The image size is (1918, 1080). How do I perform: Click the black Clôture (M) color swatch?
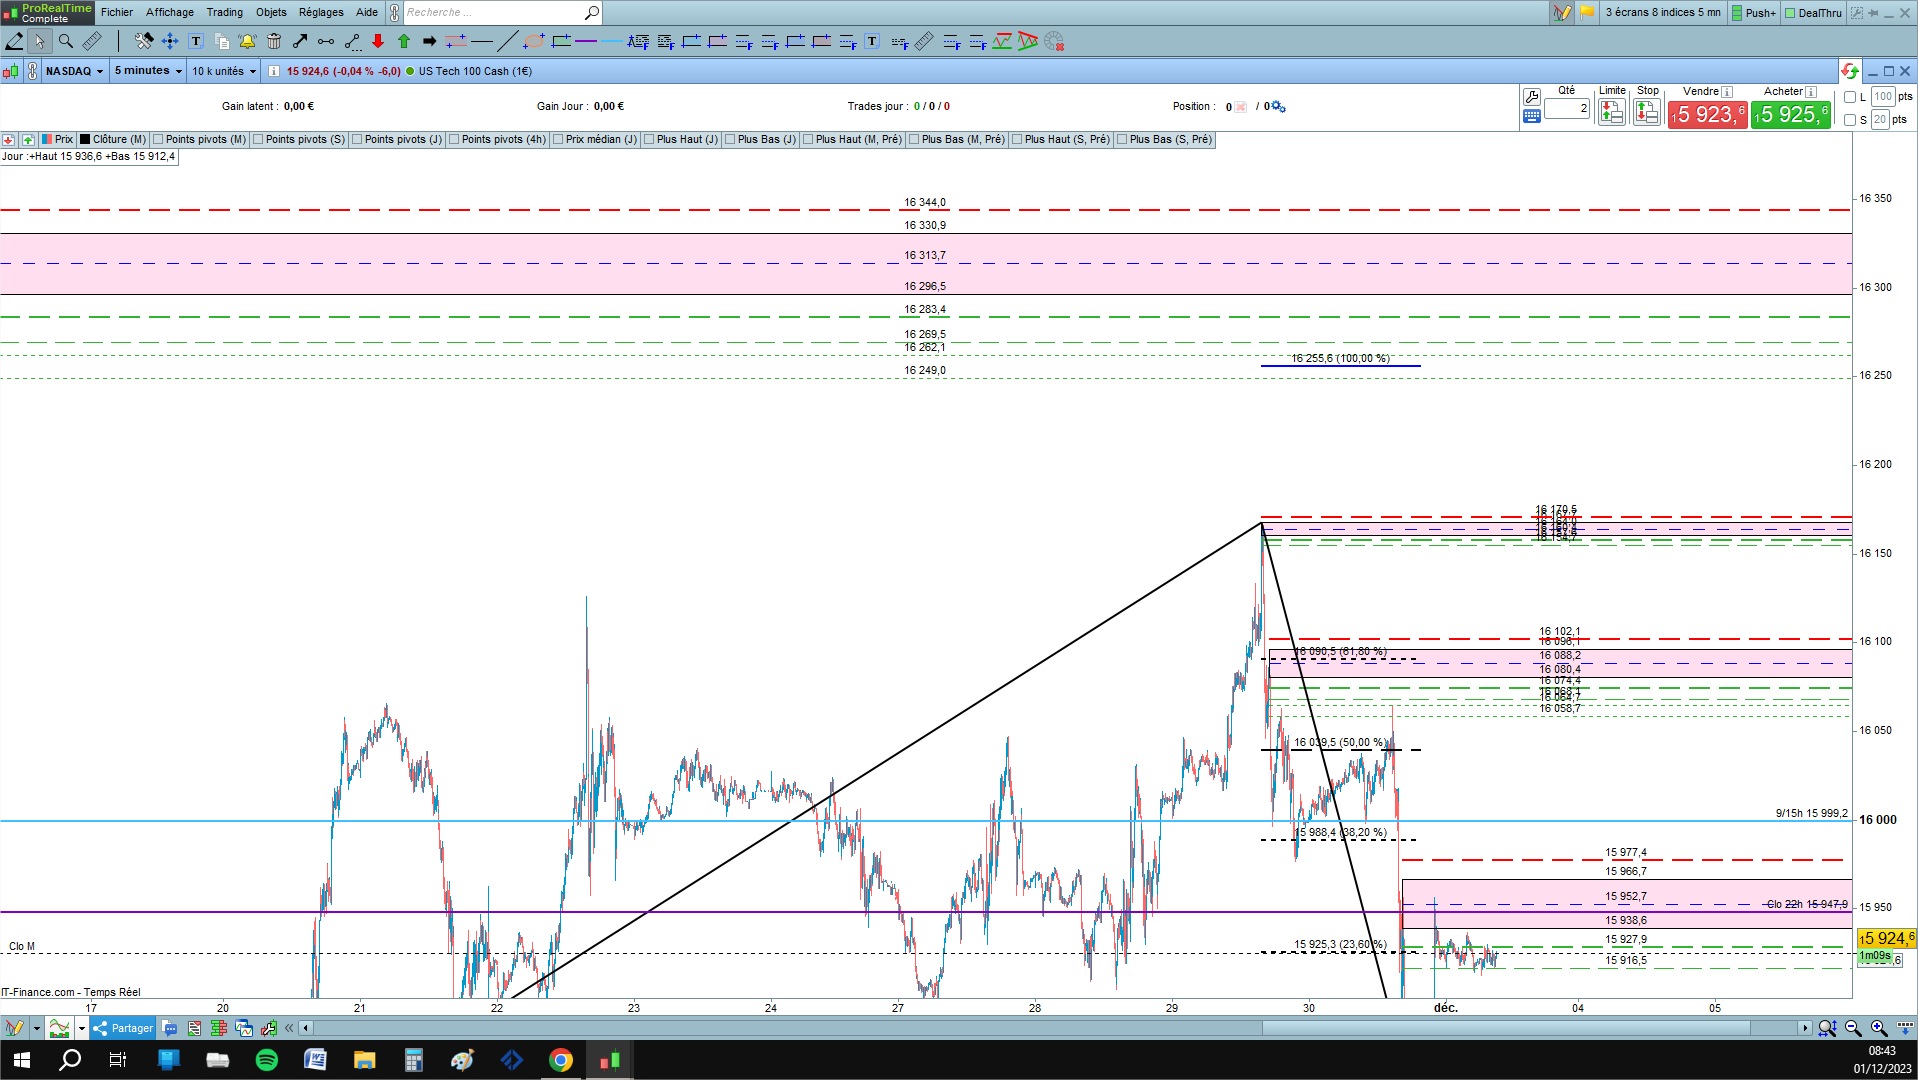click(85, 140)
